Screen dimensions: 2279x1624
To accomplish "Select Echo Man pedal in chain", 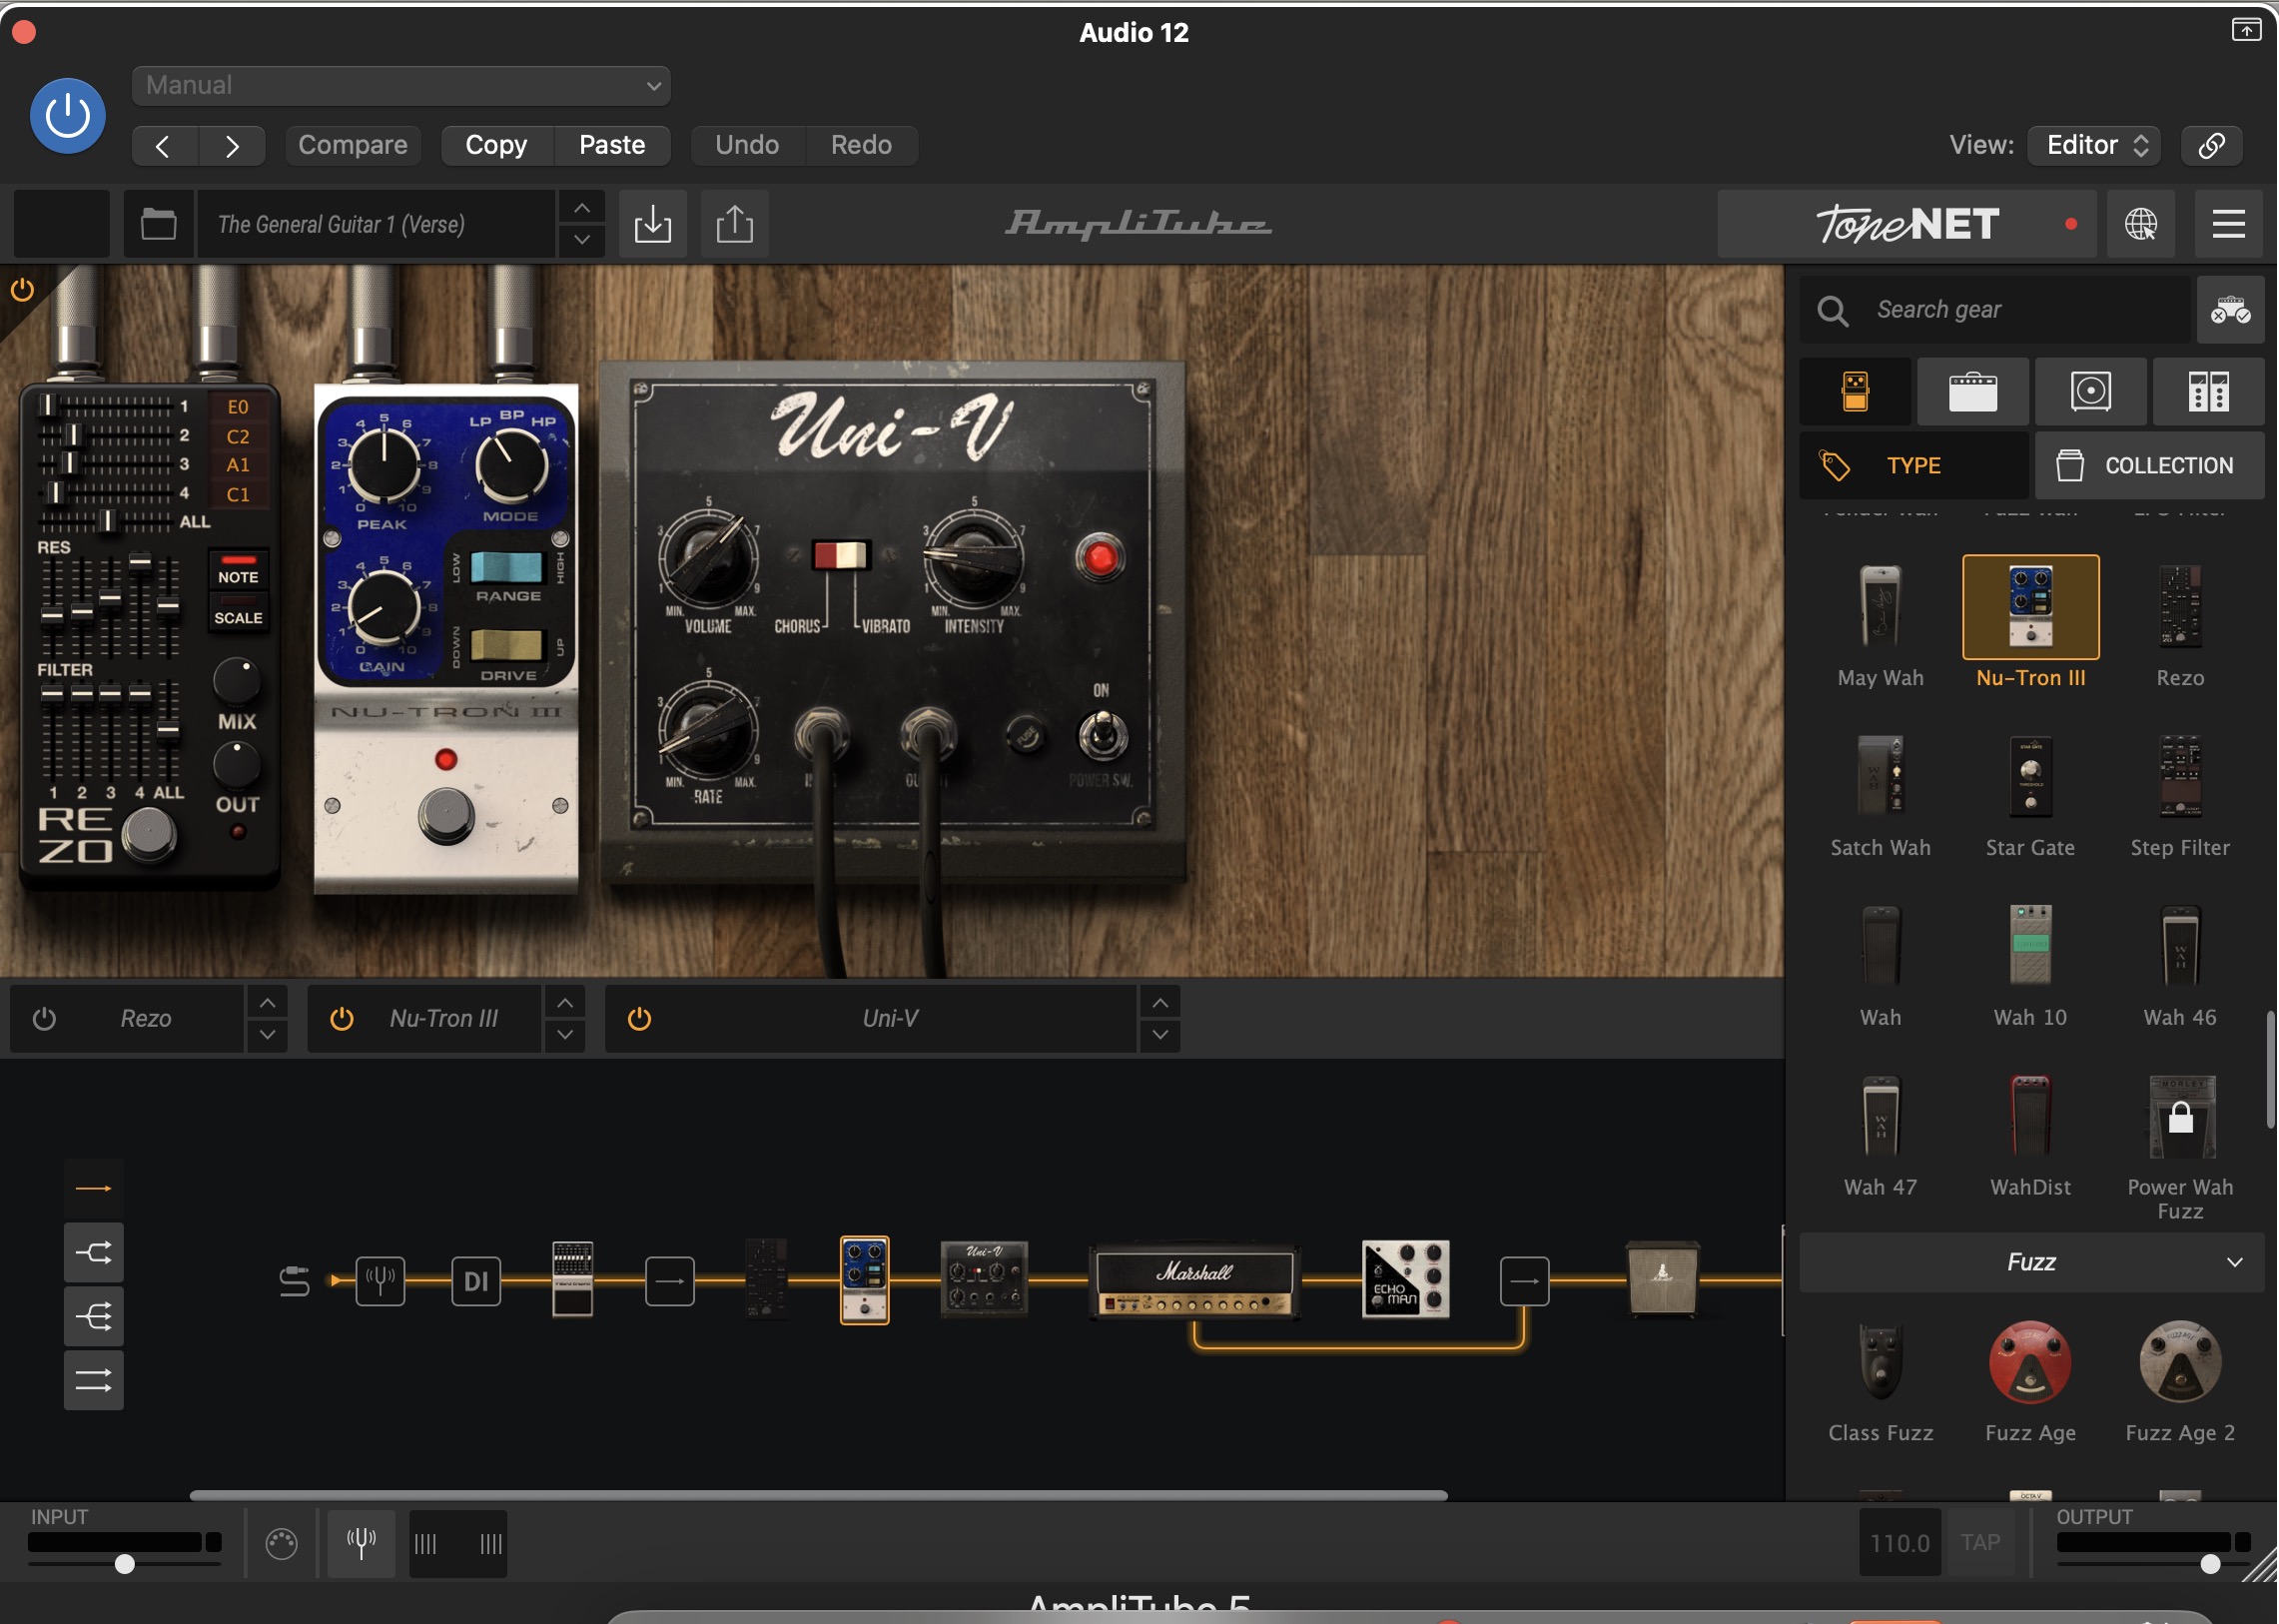I will [1405, 1280].
